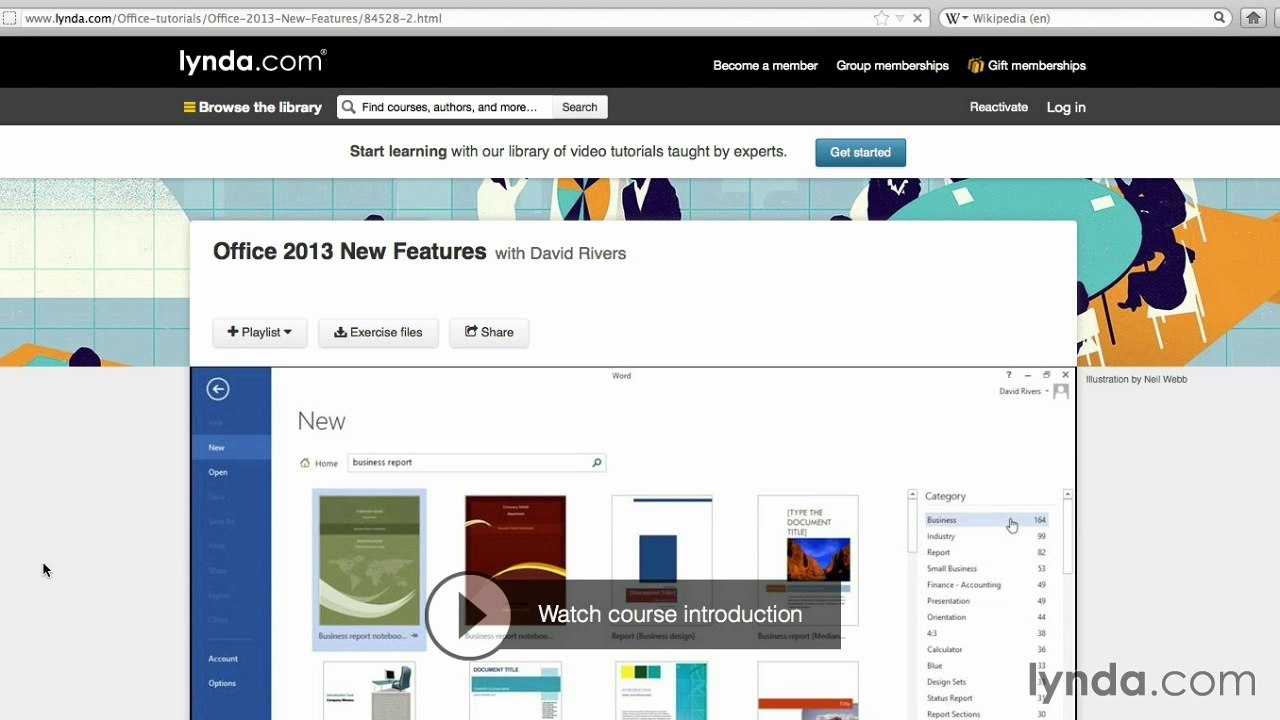Select the Report (Business design) thumbnail
This screenshot has height=720, width=1280.
[662, 561]
